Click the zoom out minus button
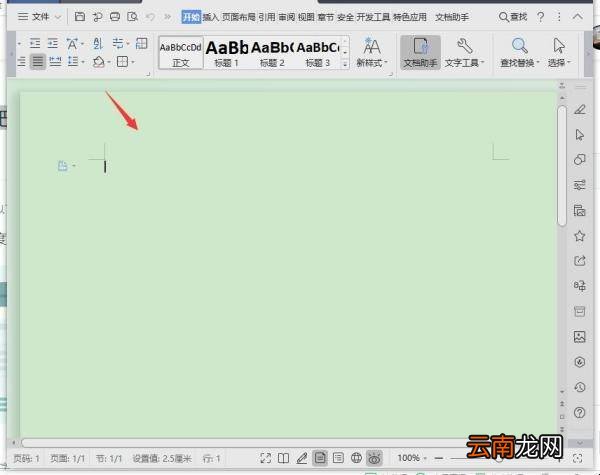 439,458
